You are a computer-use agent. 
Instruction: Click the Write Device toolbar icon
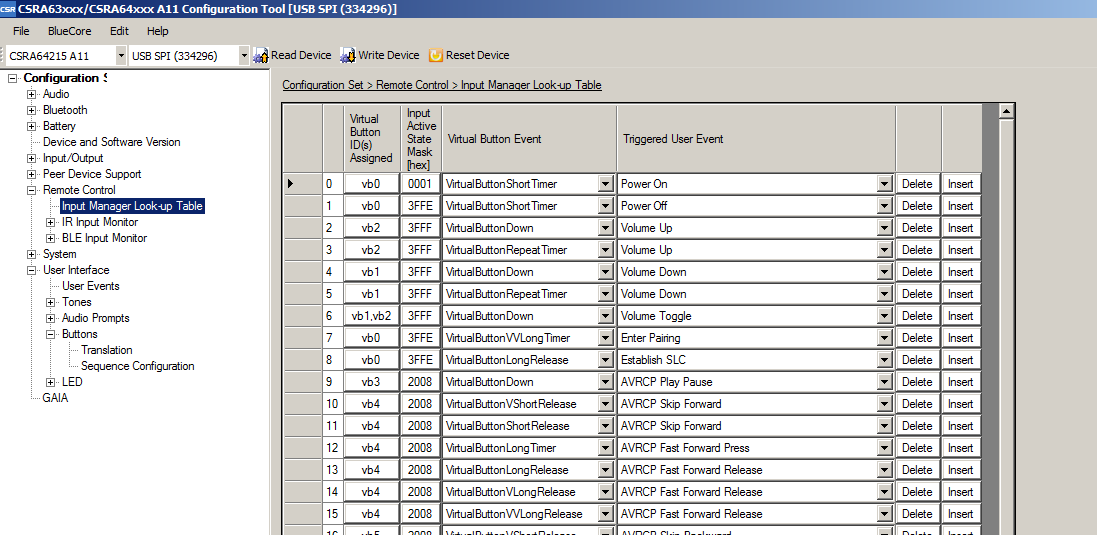pos(348,55)
